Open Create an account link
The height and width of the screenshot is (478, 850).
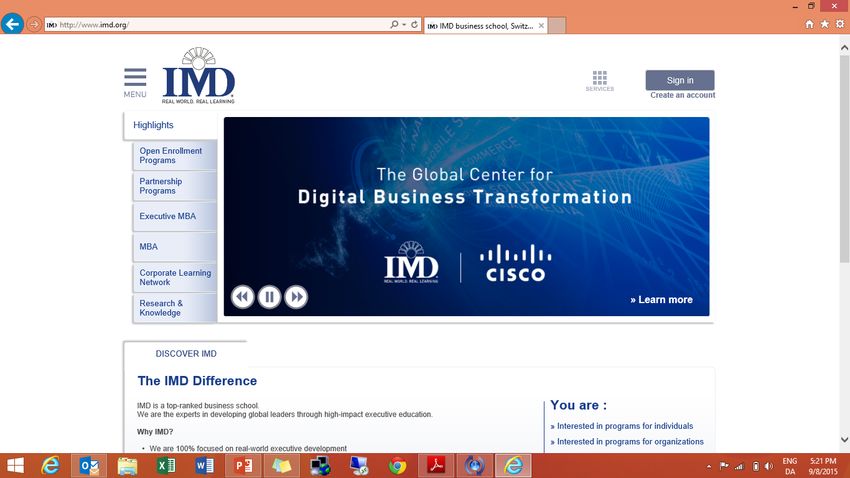click(x=682, y=95)
